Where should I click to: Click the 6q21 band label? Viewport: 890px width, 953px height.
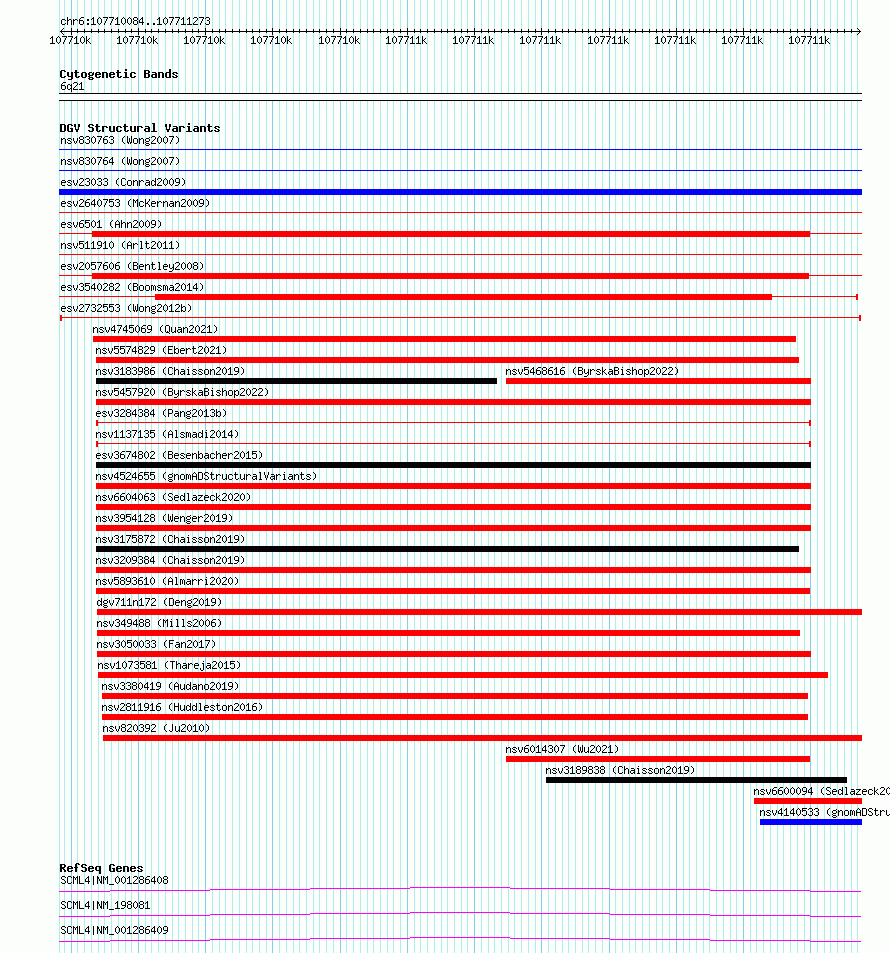72,86
